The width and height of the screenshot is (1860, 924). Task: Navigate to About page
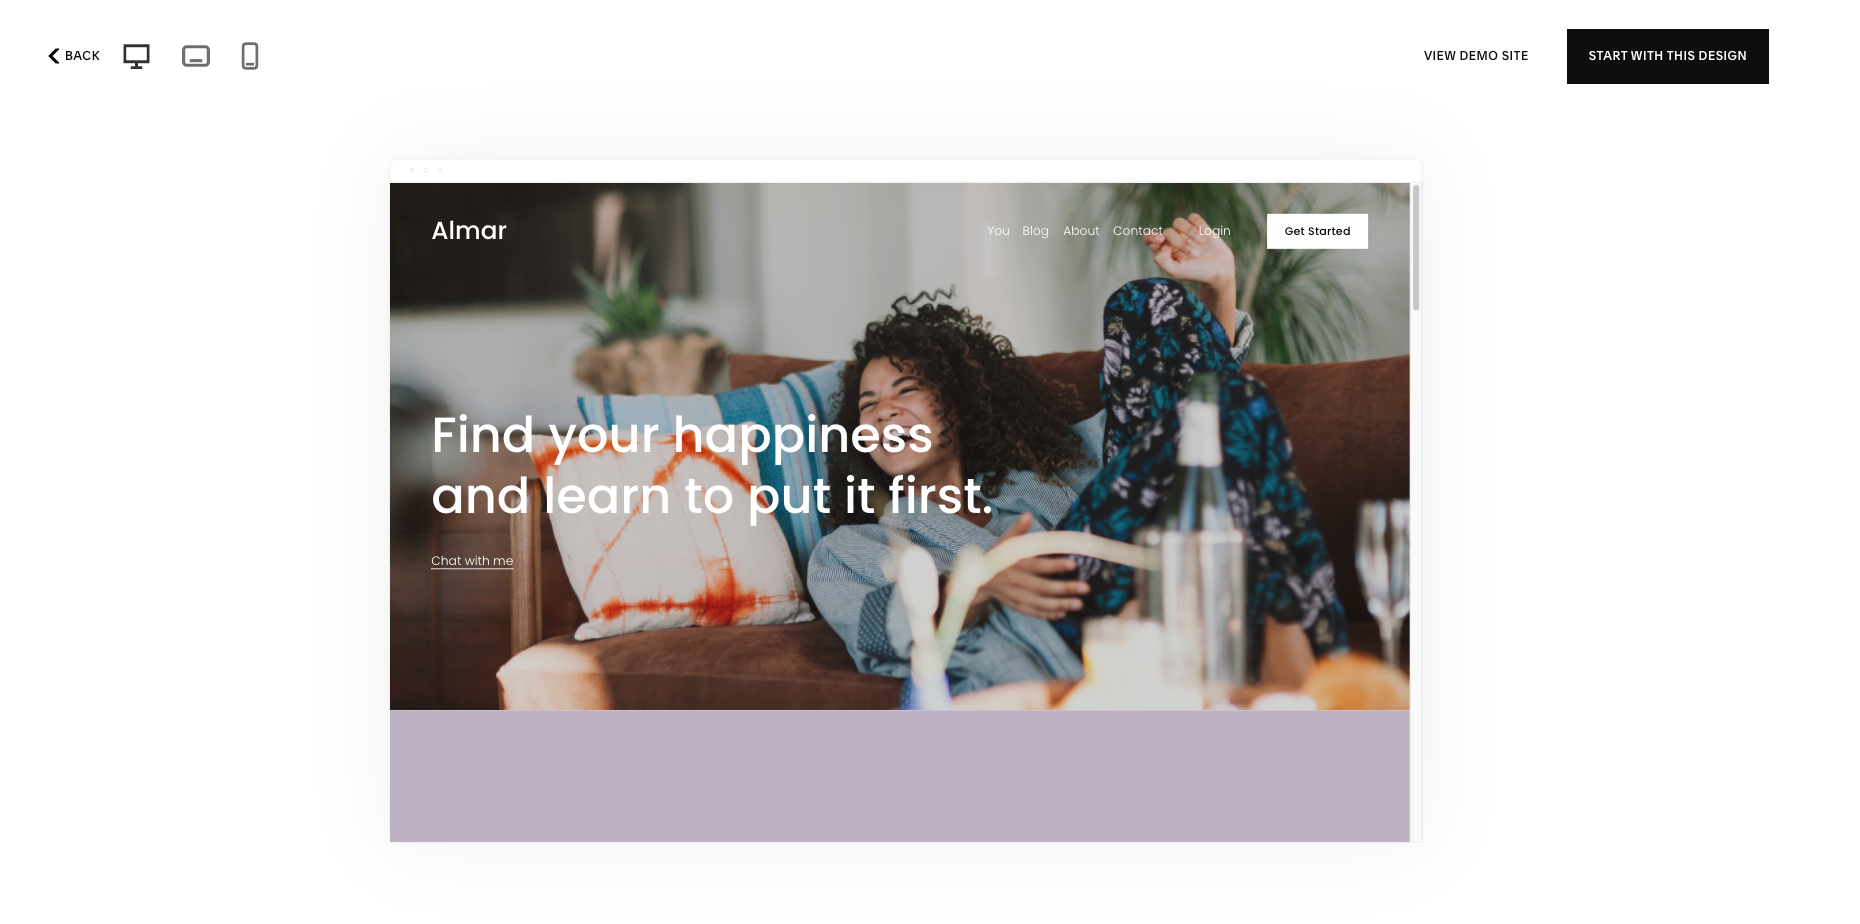(x=1081, y=231)
